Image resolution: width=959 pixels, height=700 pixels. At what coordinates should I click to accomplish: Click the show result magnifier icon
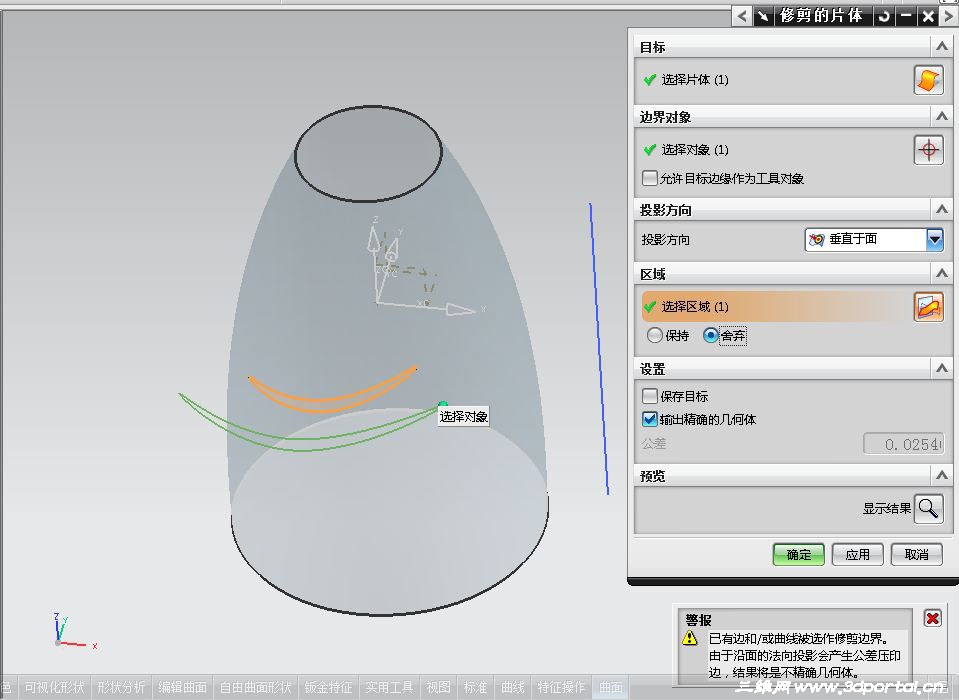point(928,509)
